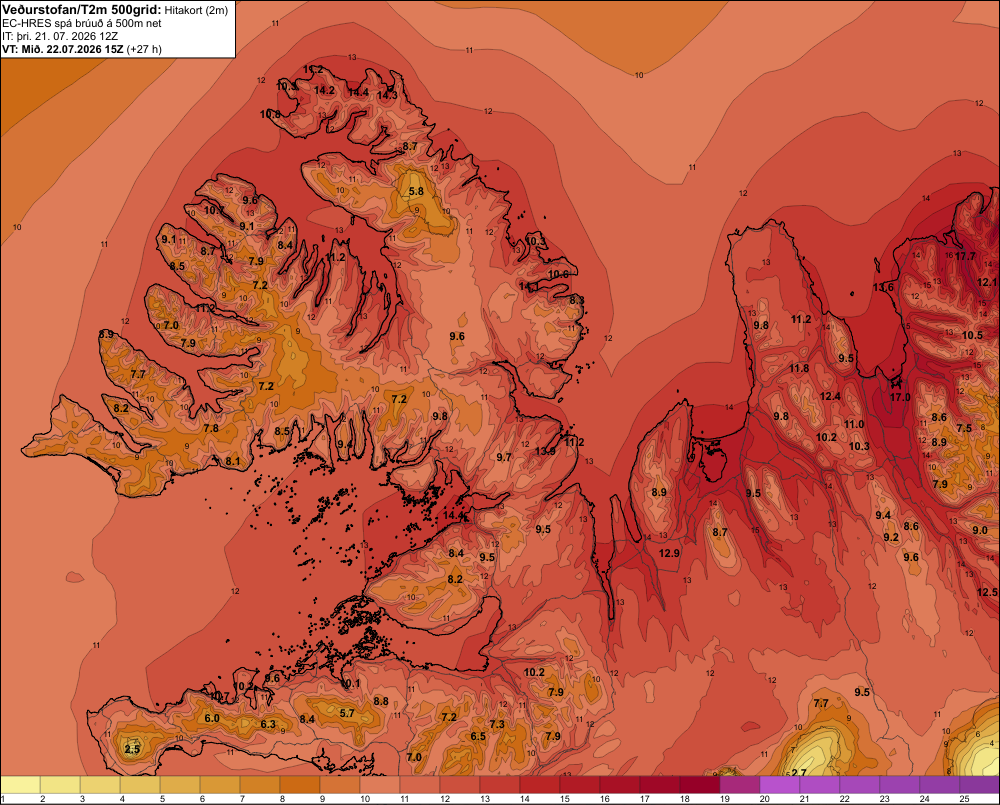Viewport: 1000px width, 805px height.
Task: Click the temperature value 7.5
Action: tap(964, 428)
